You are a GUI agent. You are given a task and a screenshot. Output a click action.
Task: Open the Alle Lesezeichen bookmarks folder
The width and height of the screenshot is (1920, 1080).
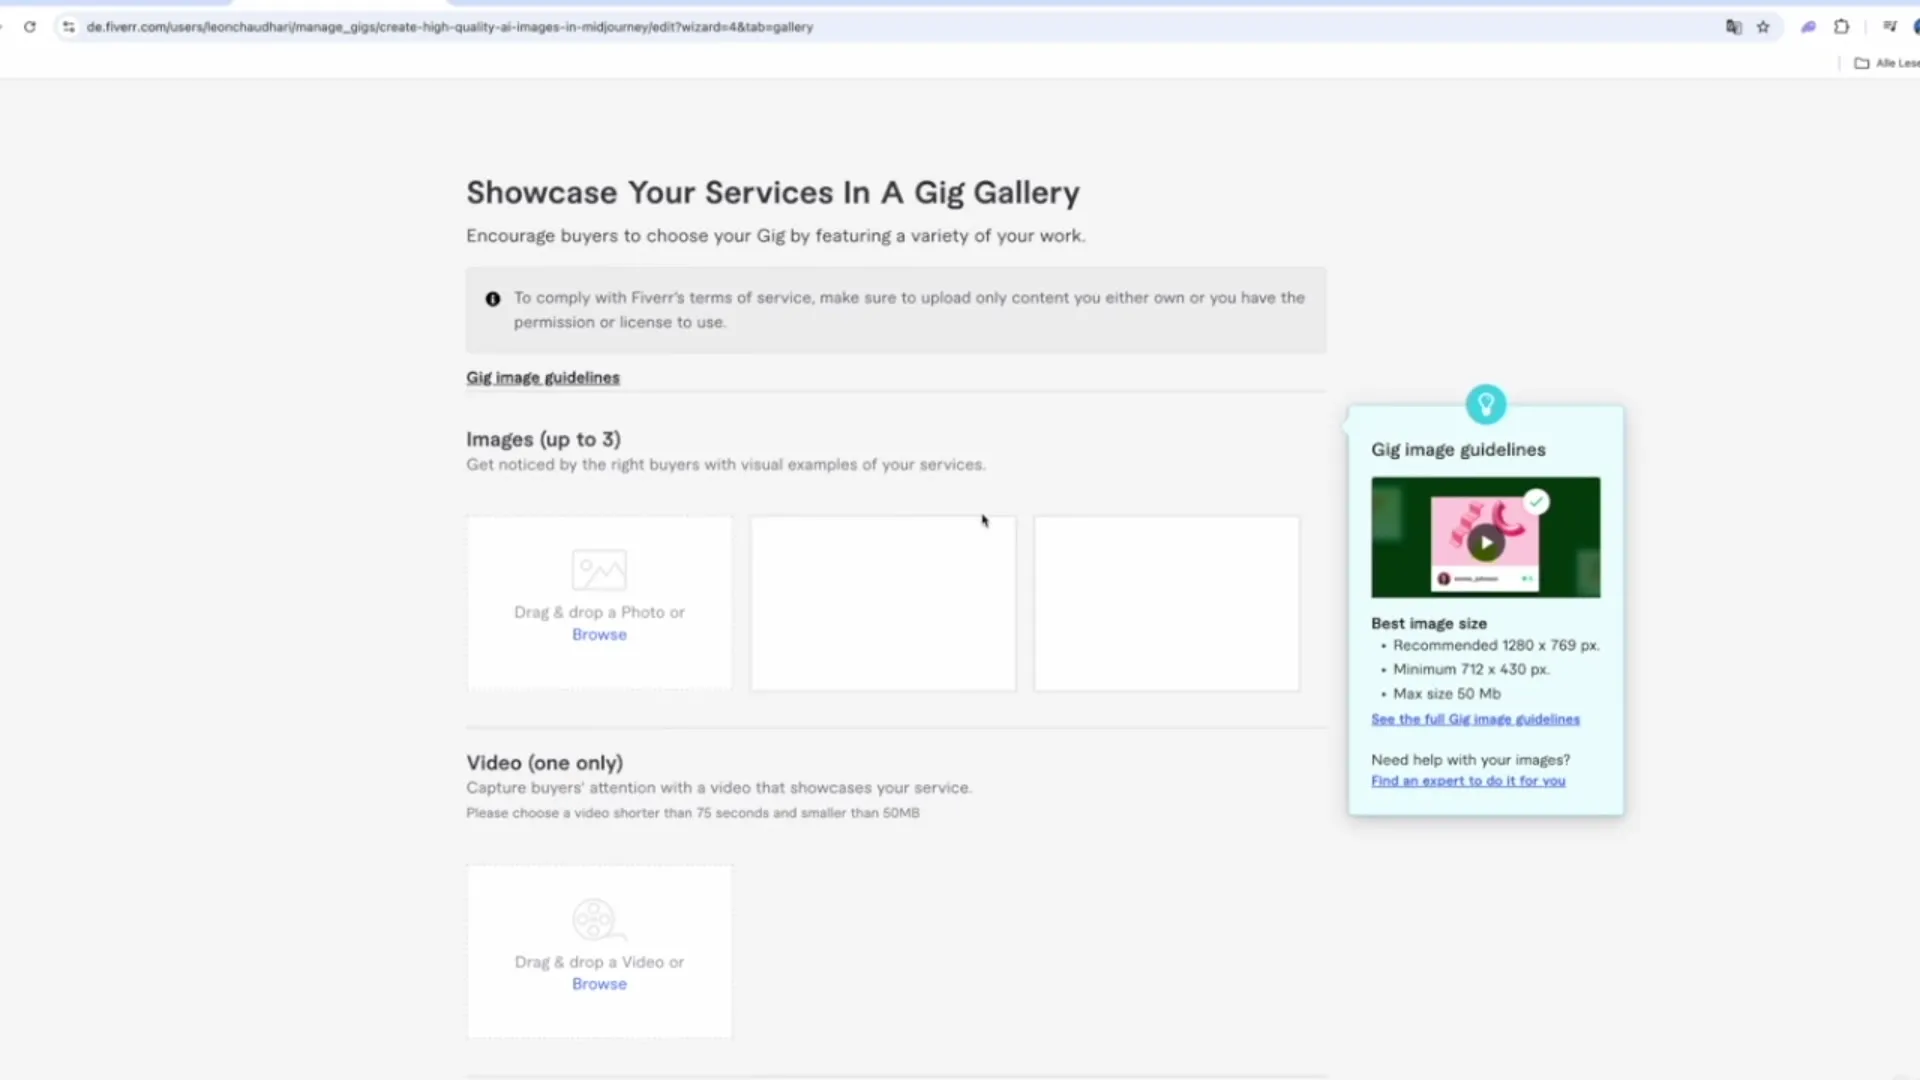click(x=1886, y=63)
